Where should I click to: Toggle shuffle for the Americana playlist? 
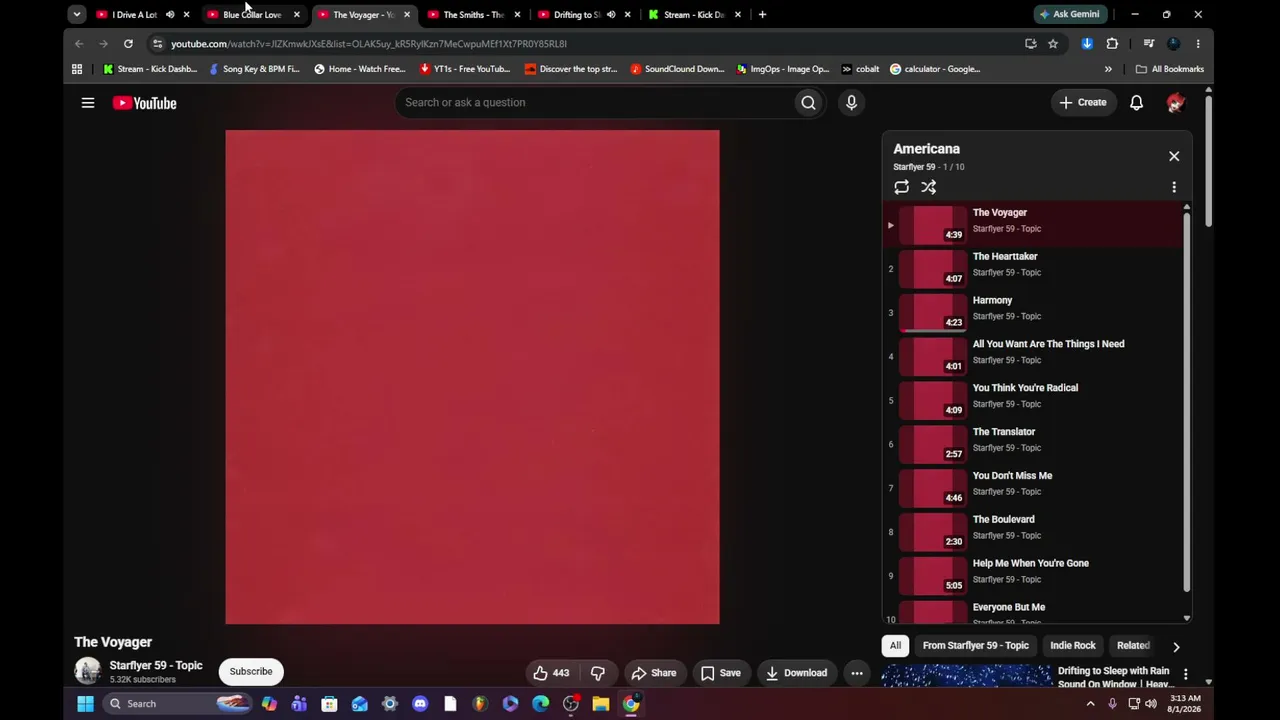[929, 187]
